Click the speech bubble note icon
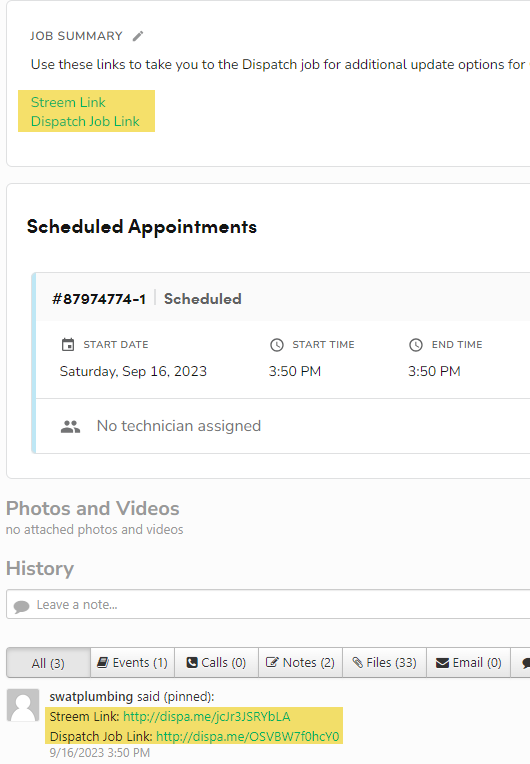Image resolution: width=530 pixels, height=764 pixels. tap(21, 606)
